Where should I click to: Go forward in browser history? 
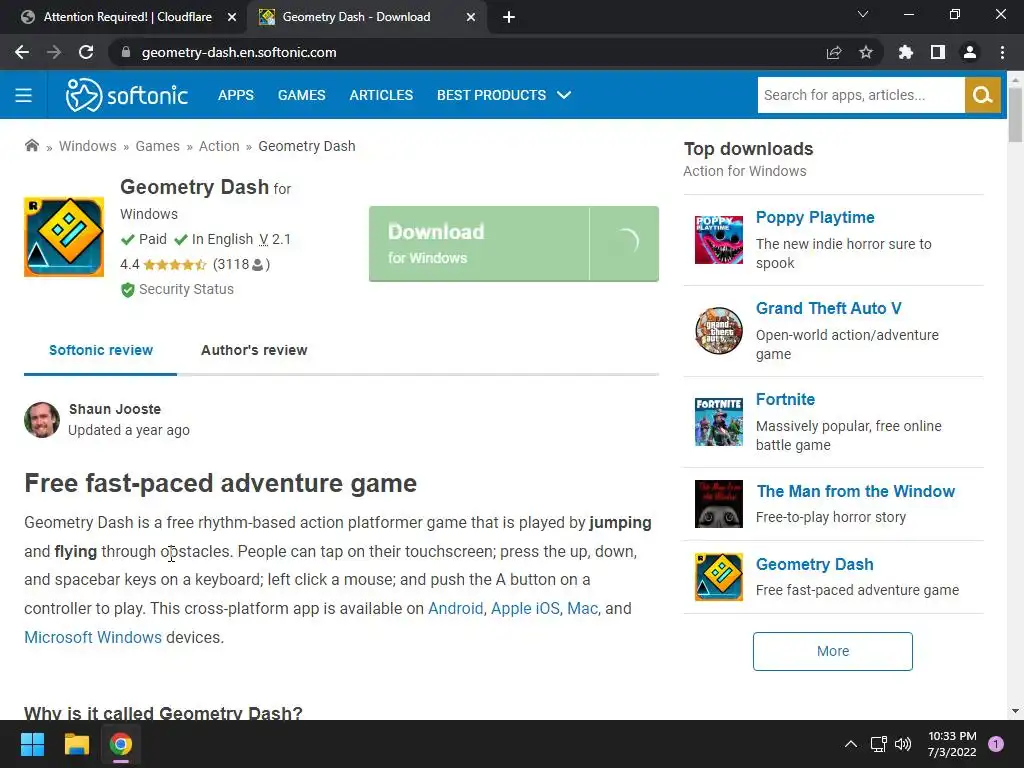(x=54, y=52)
